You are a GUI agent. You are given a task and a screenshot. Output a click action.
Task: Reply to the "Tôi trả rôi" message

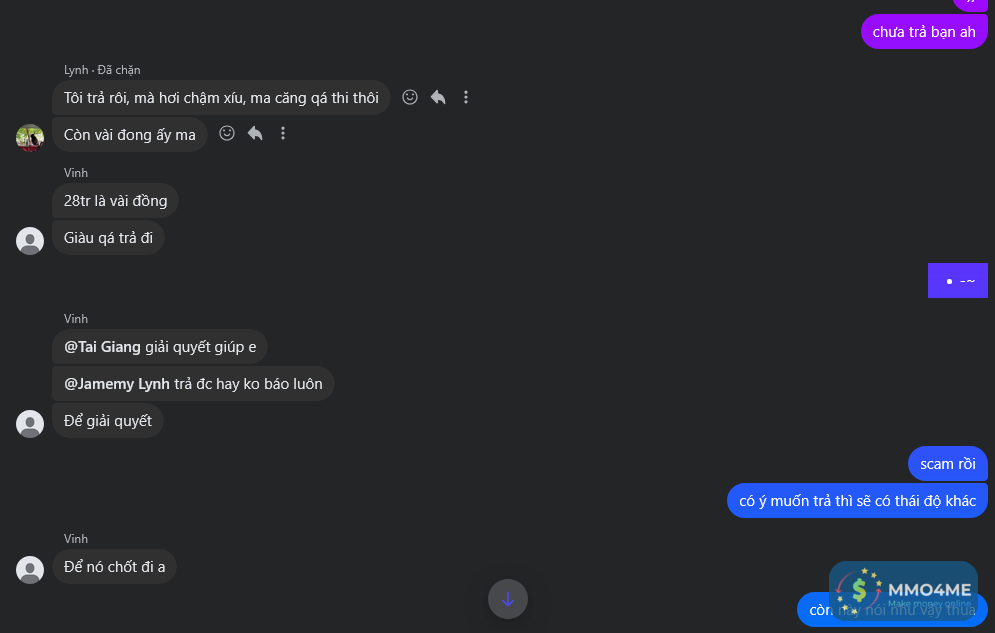point(438,97)
